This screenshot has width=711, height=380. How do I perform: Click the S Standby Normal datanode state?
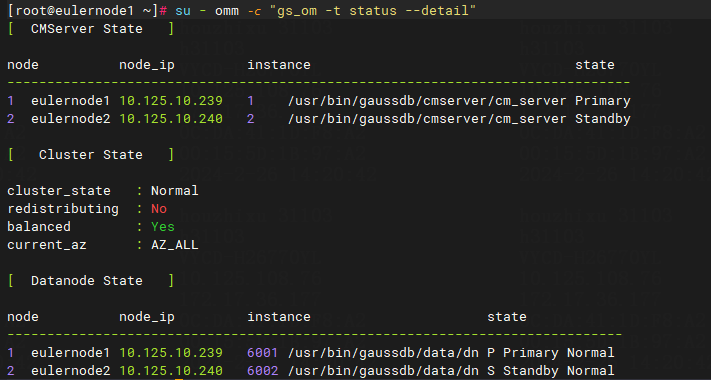click(551, 371)
